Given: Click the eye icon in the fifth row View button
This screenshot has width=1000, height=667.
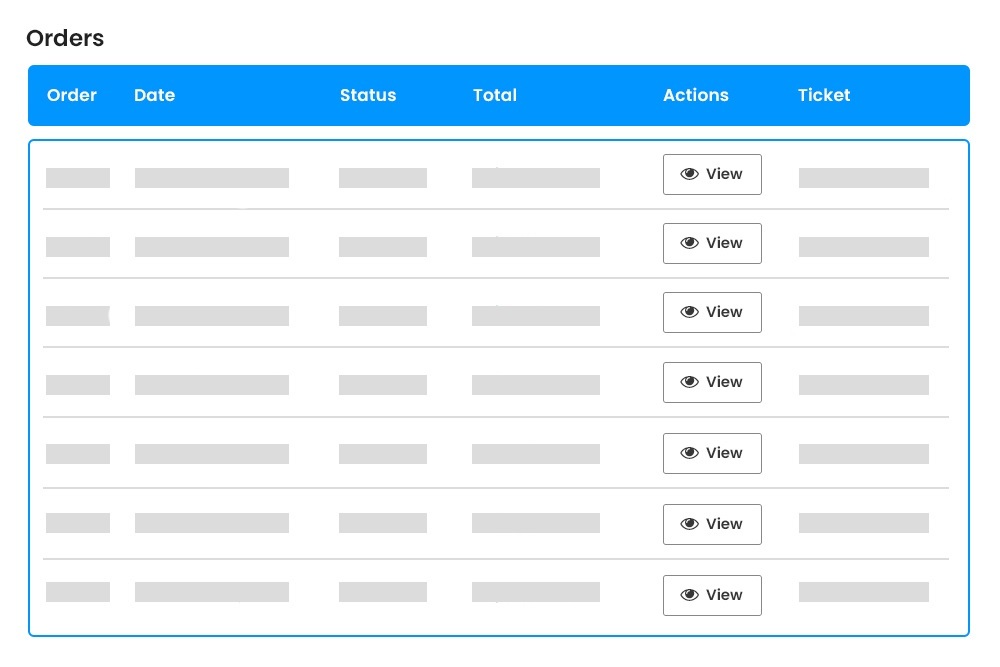Looking at the screenshot, I should point(689,453).
